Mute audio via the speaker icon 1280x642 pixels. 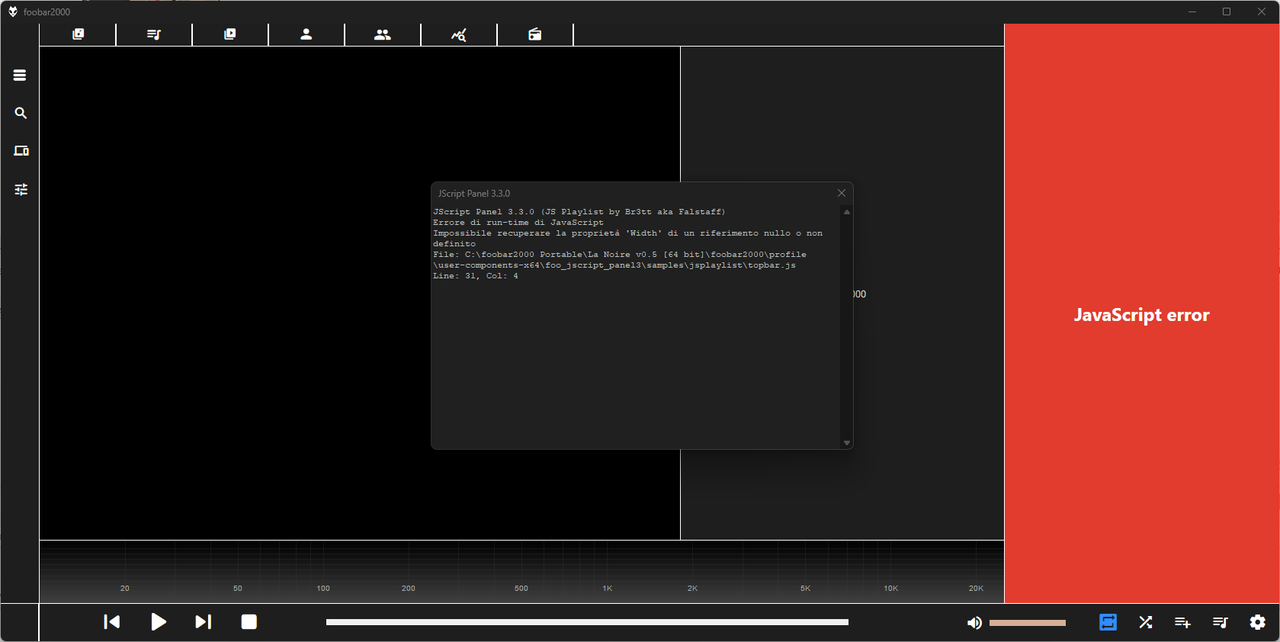pyautogui.click(x=974, y=623)
